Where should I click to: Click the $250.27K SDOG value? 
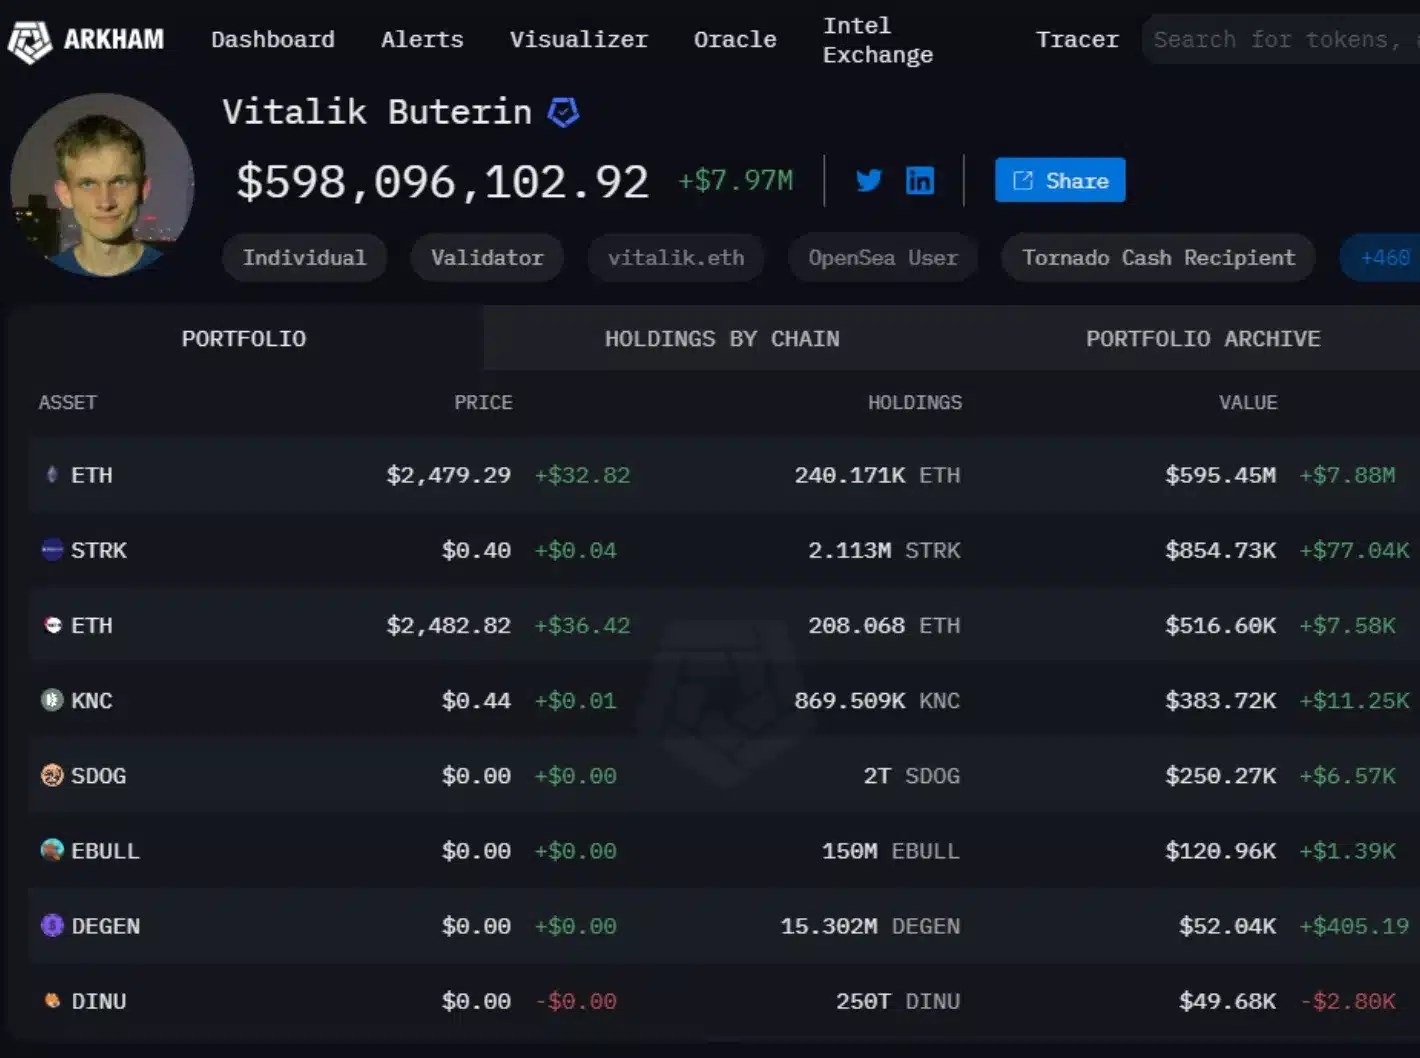[1220, 775]
